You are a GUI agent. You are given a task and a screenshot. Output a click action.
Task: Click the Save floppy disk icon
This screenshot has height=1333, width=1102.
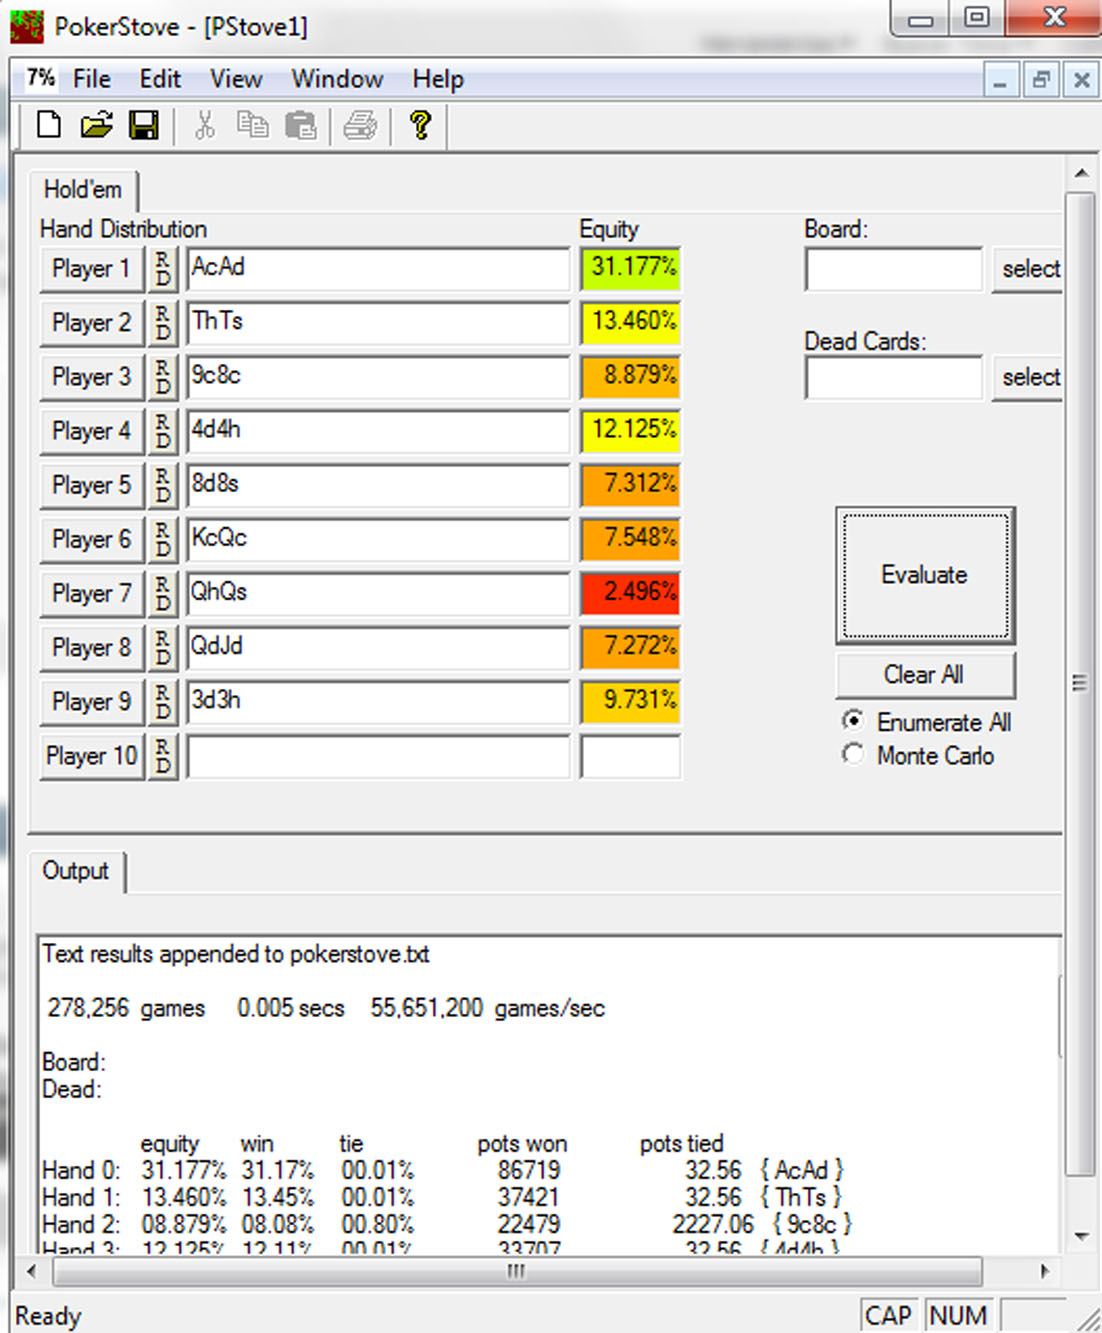pos(144,125)
